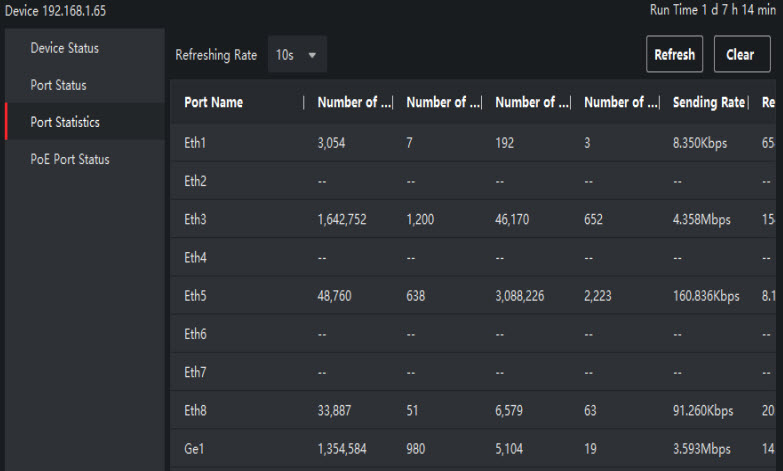Click the Refresh button
The width and height of the screenshot is (783, 471).
pos(674,55)
